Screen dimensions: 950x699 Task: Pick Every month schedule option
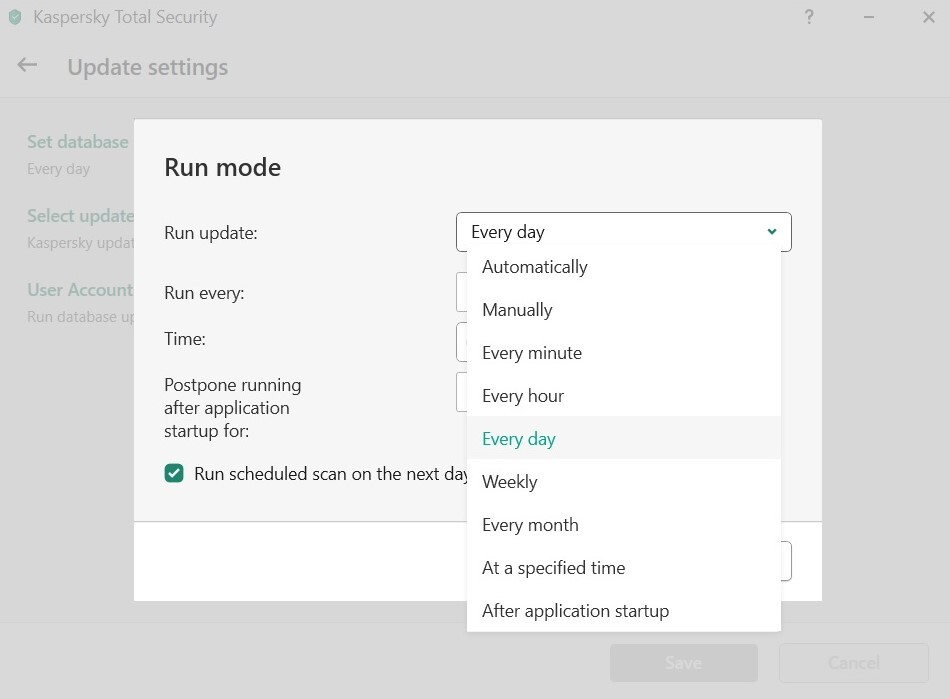point(623,525)
